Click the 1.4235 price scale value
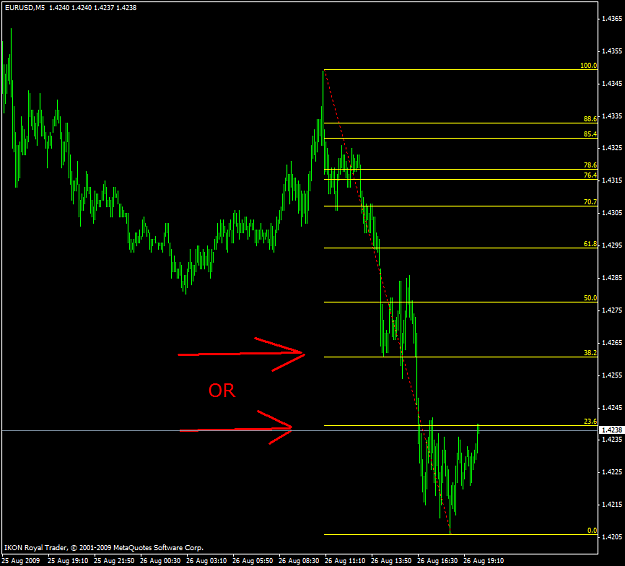The height and width of the screenshot is (566, 625). point(612,440)
